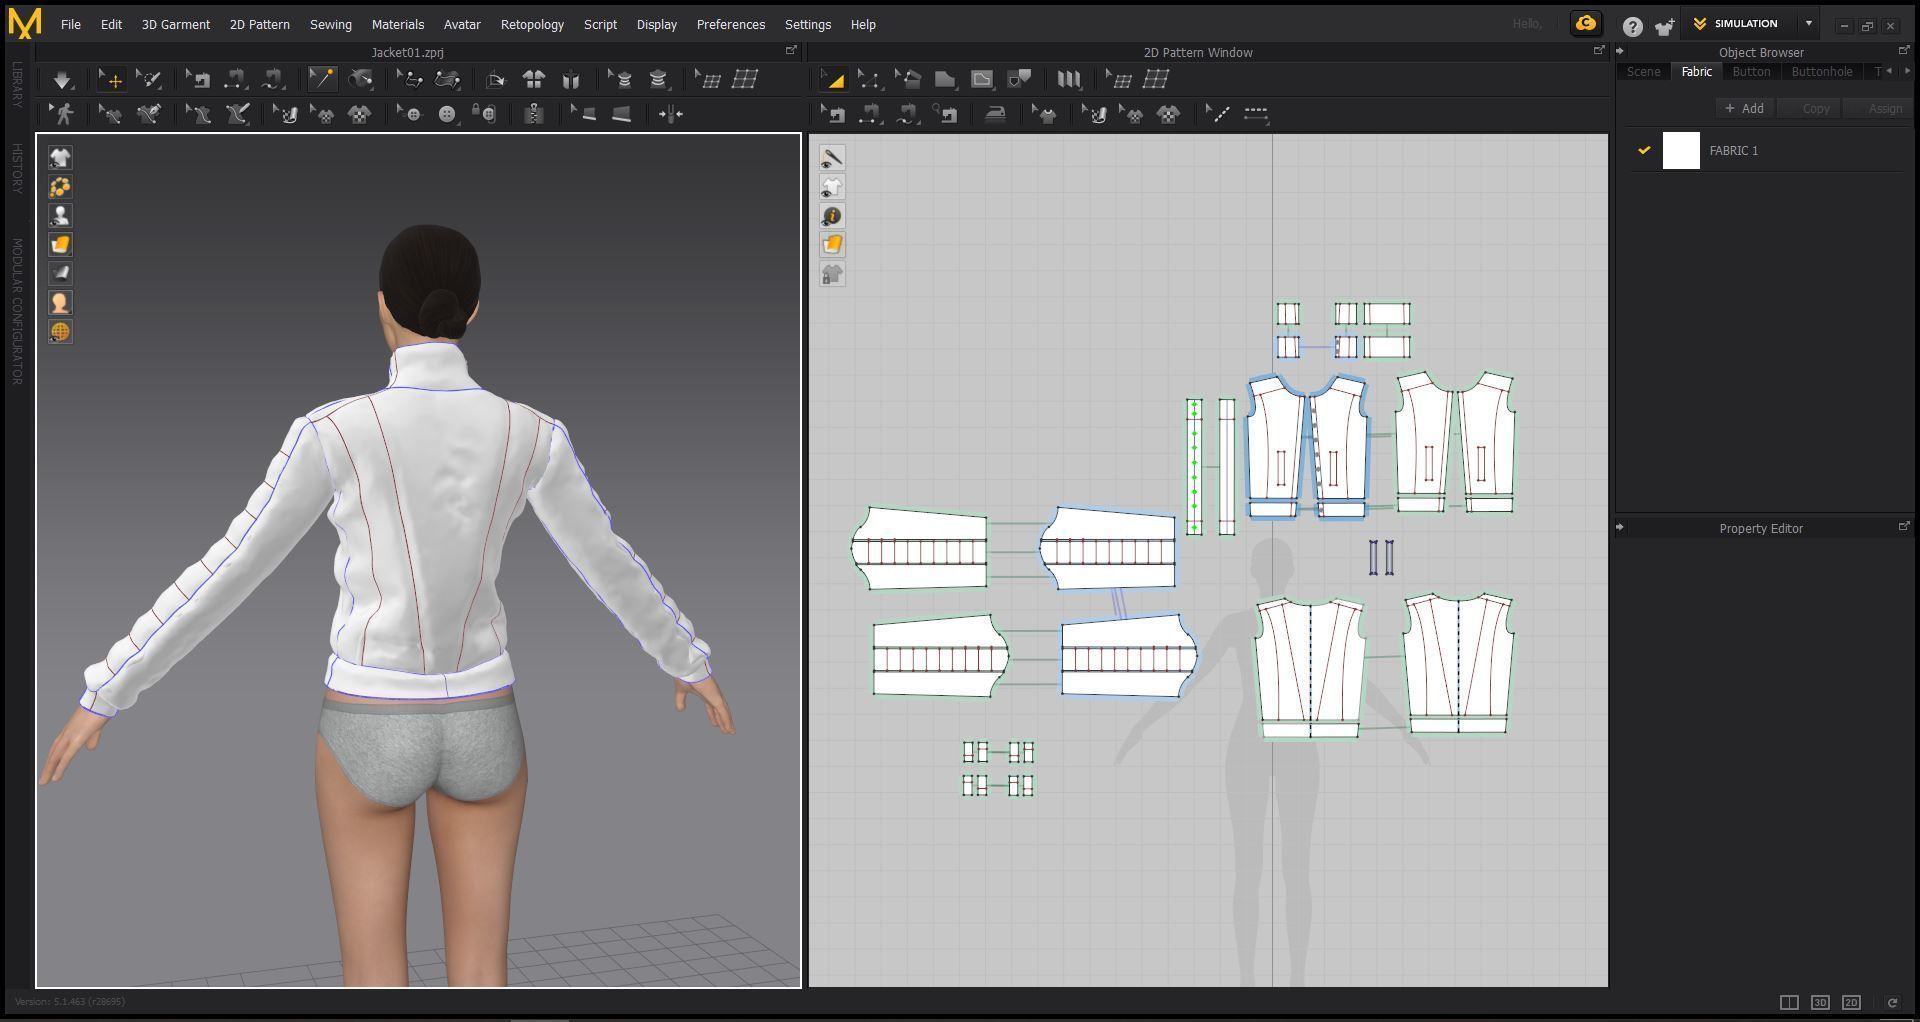
Task: Select Internal Rectangle tool in 2D toolbar
Action: click(982, 80)
